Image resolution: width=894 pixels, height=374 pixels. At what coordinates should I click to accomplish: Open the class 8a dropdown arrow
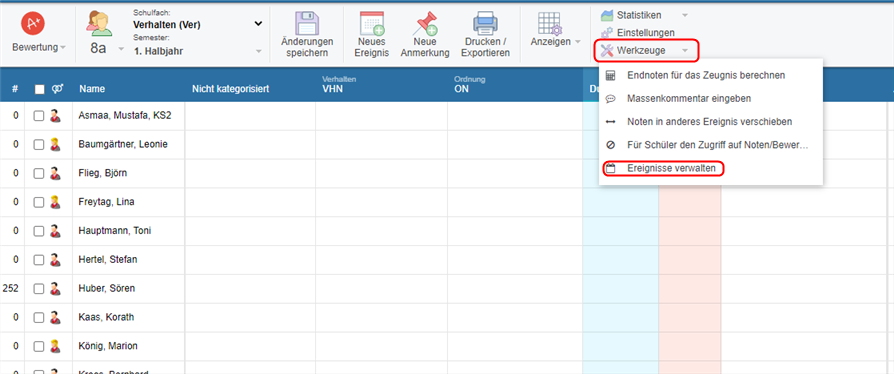[x=121, y=49]
